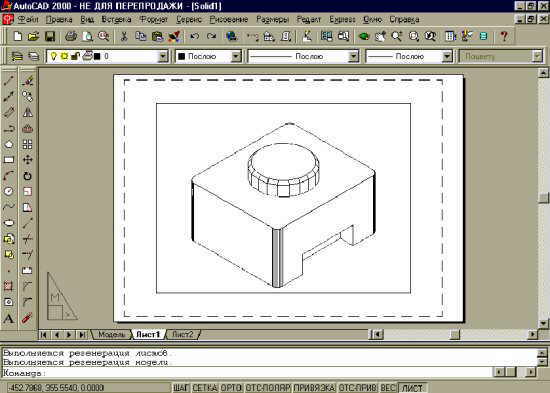Click the Zoom Previous icon
The width and height of the screenshot is (550, 393).
430,36
